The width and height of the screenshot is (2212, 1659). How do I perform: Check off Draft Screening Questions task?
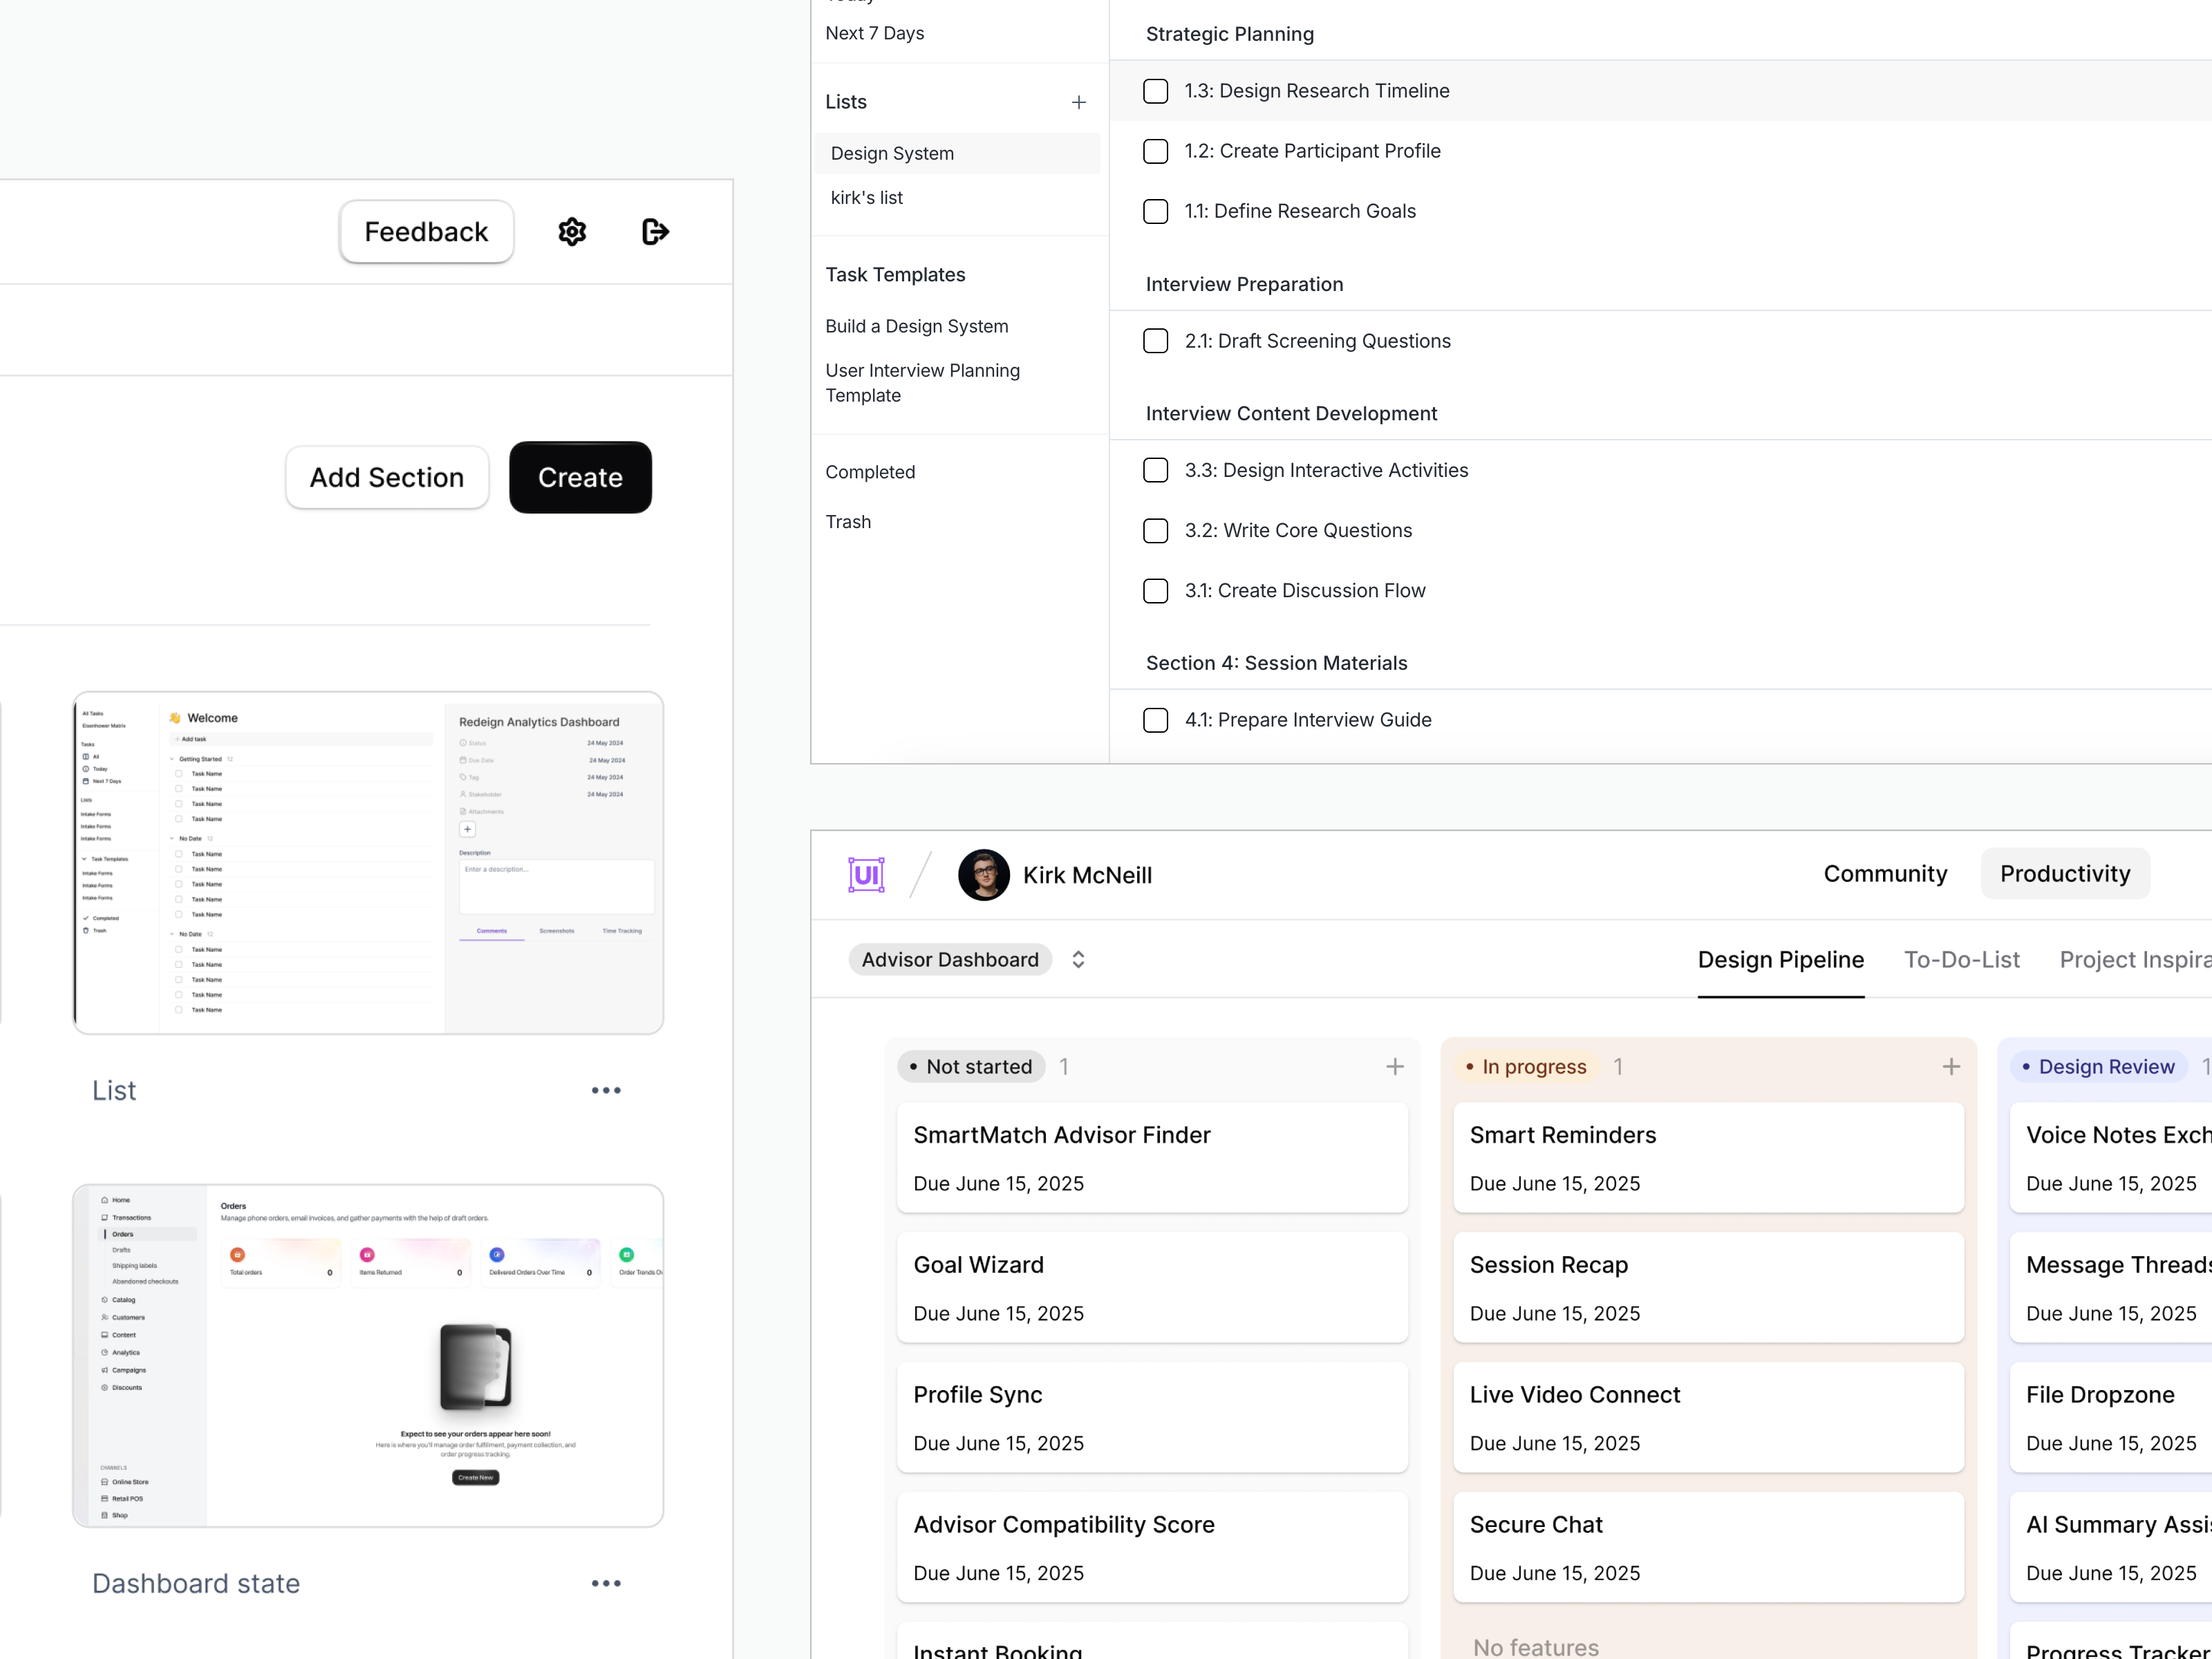coord(1156,341)
